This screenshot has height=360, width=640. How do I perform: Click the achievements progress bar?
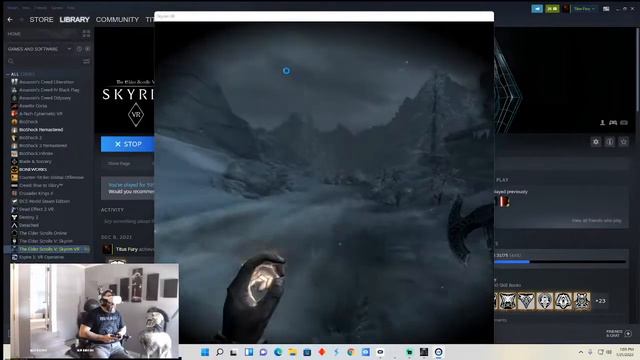[x=560, y=262]
